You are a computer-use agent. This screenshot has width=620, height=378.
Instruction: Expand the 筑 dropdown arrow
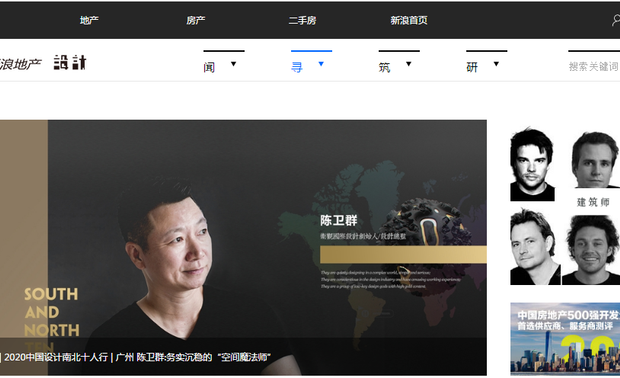(408, 64)
